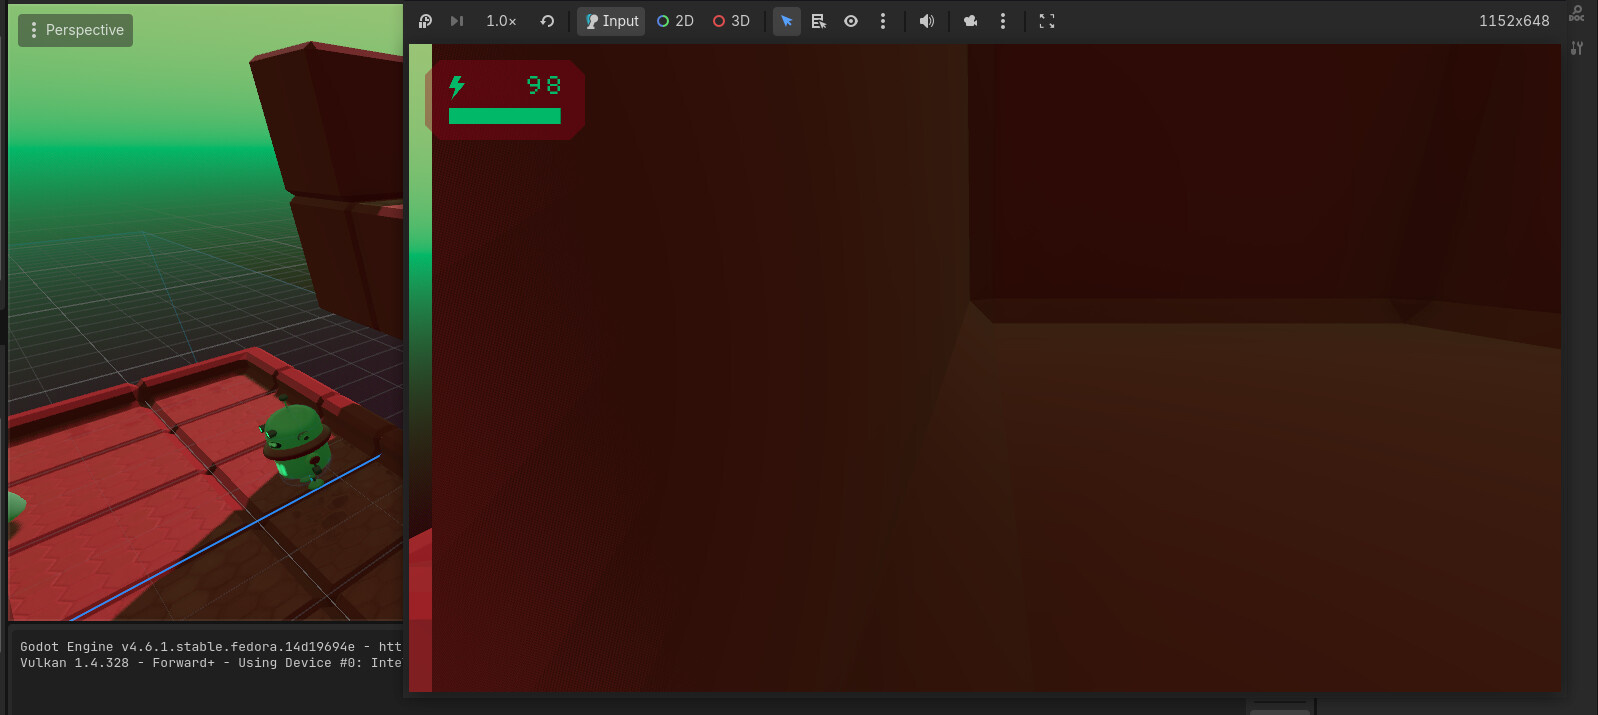Click the green robot character in viewport
This screenshot has height=715, width=1598.
pyautogui.click(x=296, y=441)
